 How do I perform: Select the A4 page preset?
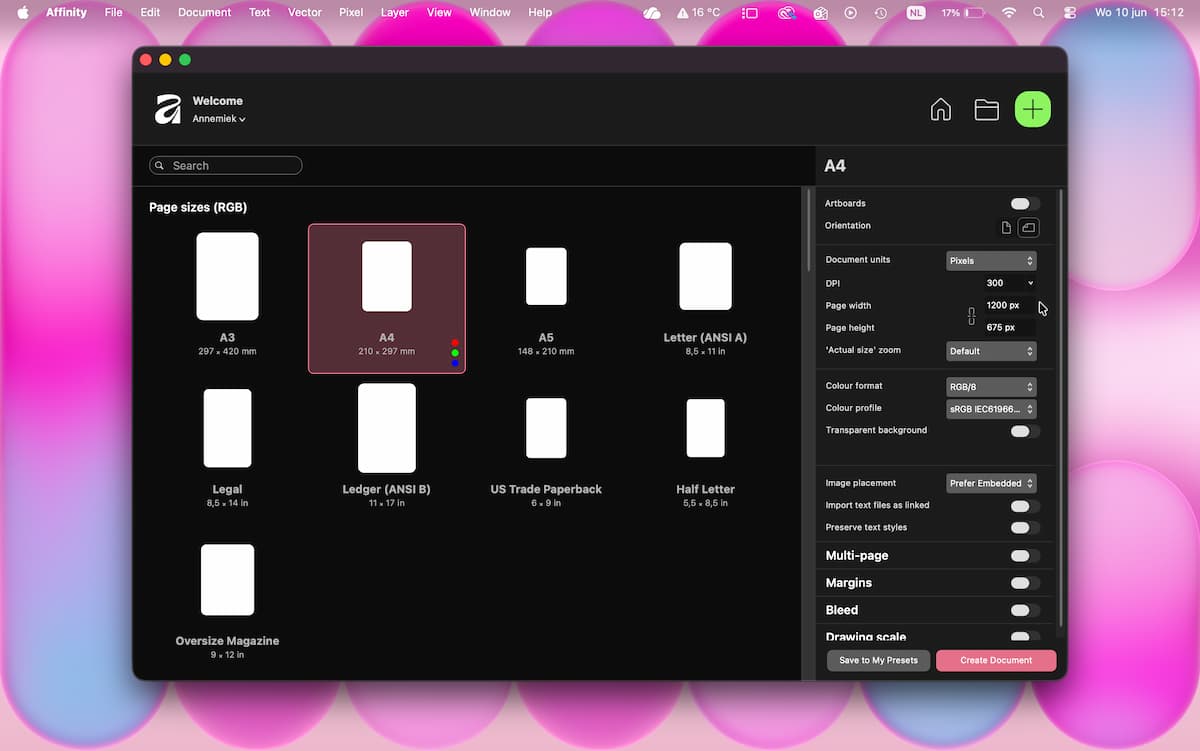point(387,298)
